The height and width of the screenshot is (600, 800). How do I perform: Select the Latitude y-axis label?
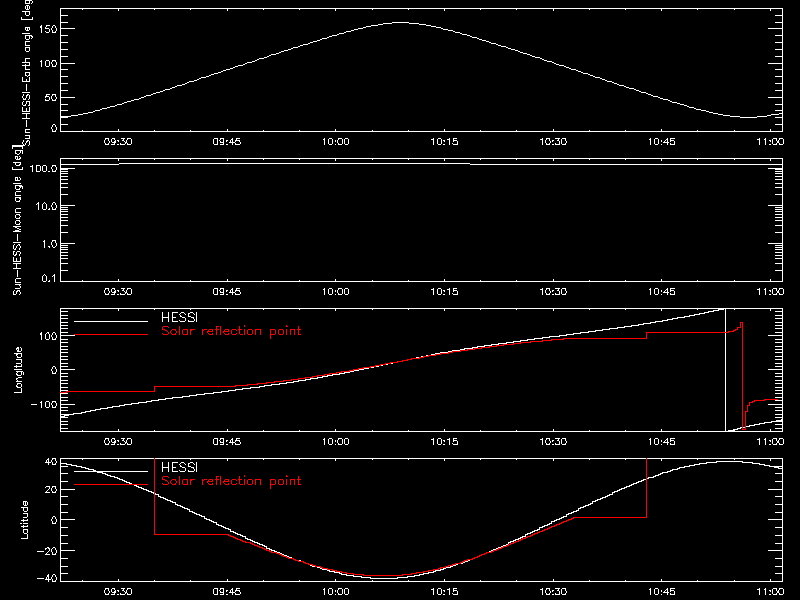(24, 520)
